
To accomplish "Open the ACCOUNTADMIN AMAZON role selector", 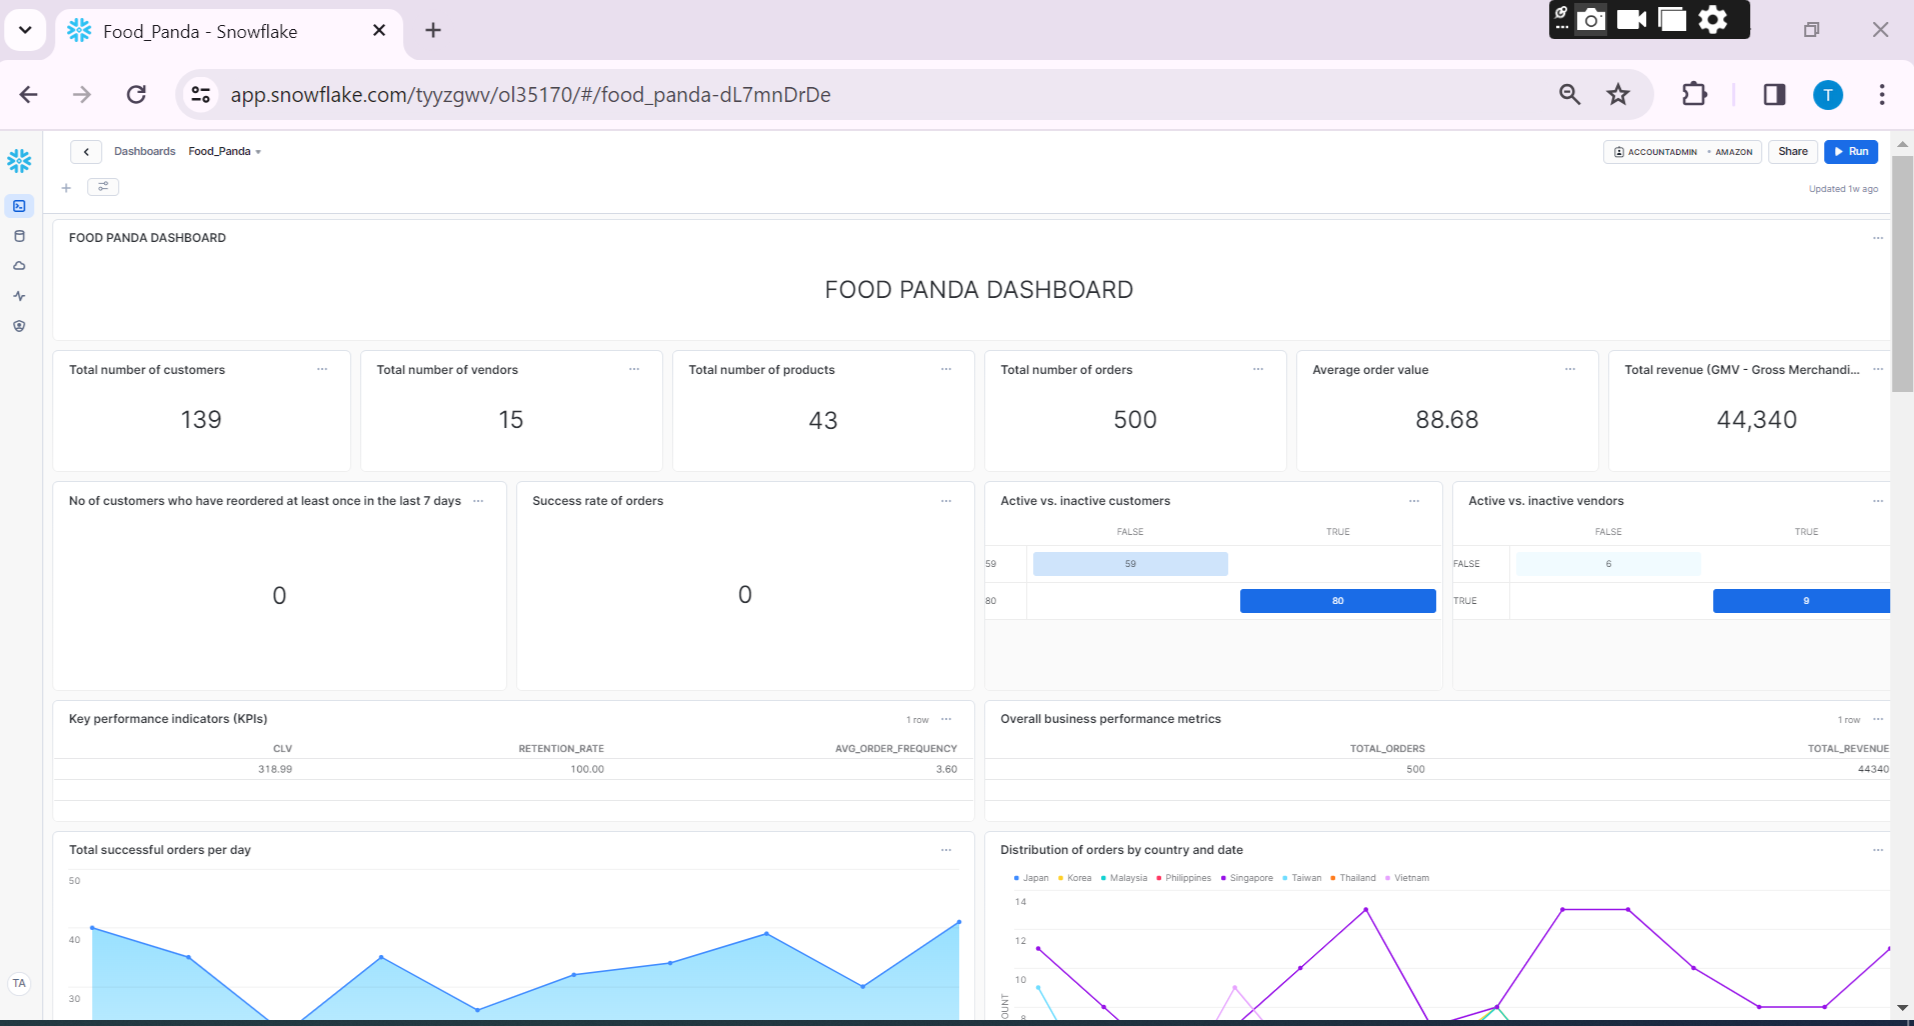I will coord(1682,152).
